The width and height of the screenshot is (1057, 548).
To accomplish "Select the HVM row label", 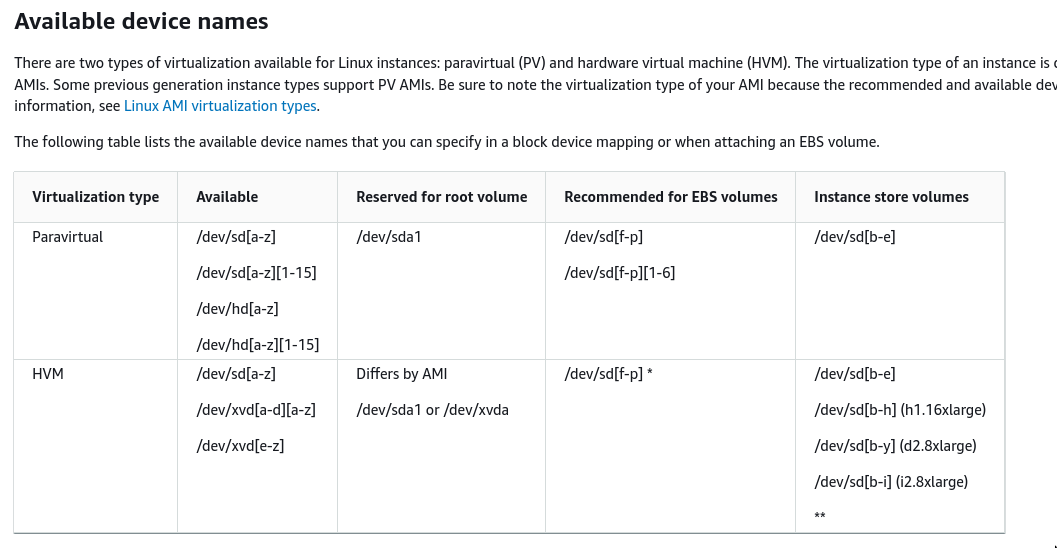I will pyautogui.click(x=48, y=374).
